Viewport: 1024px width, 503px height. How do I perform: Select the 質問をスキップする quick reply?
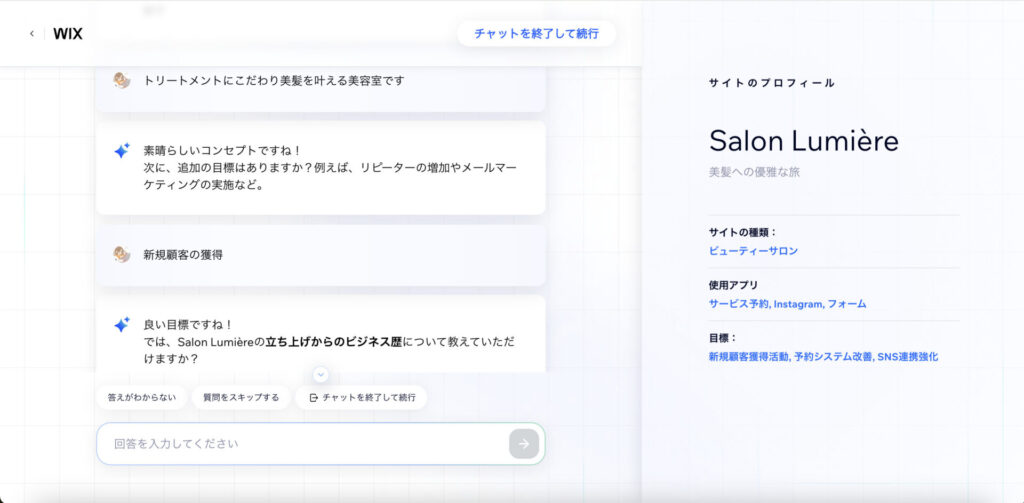[x=241, y=397]
